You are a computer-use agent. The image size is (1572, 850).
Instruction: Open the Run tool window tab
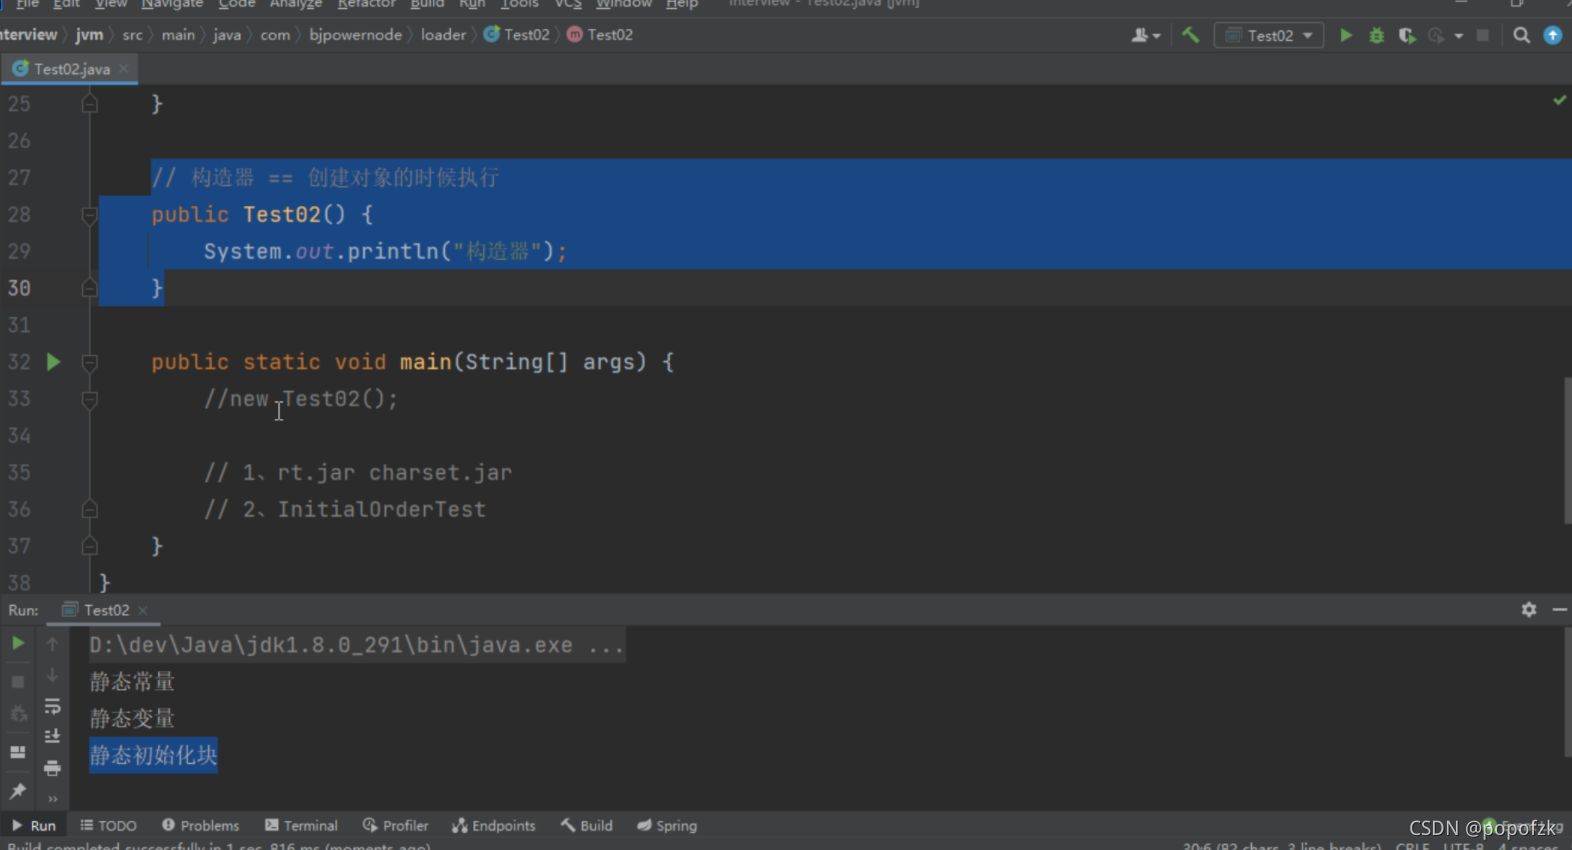33,826
